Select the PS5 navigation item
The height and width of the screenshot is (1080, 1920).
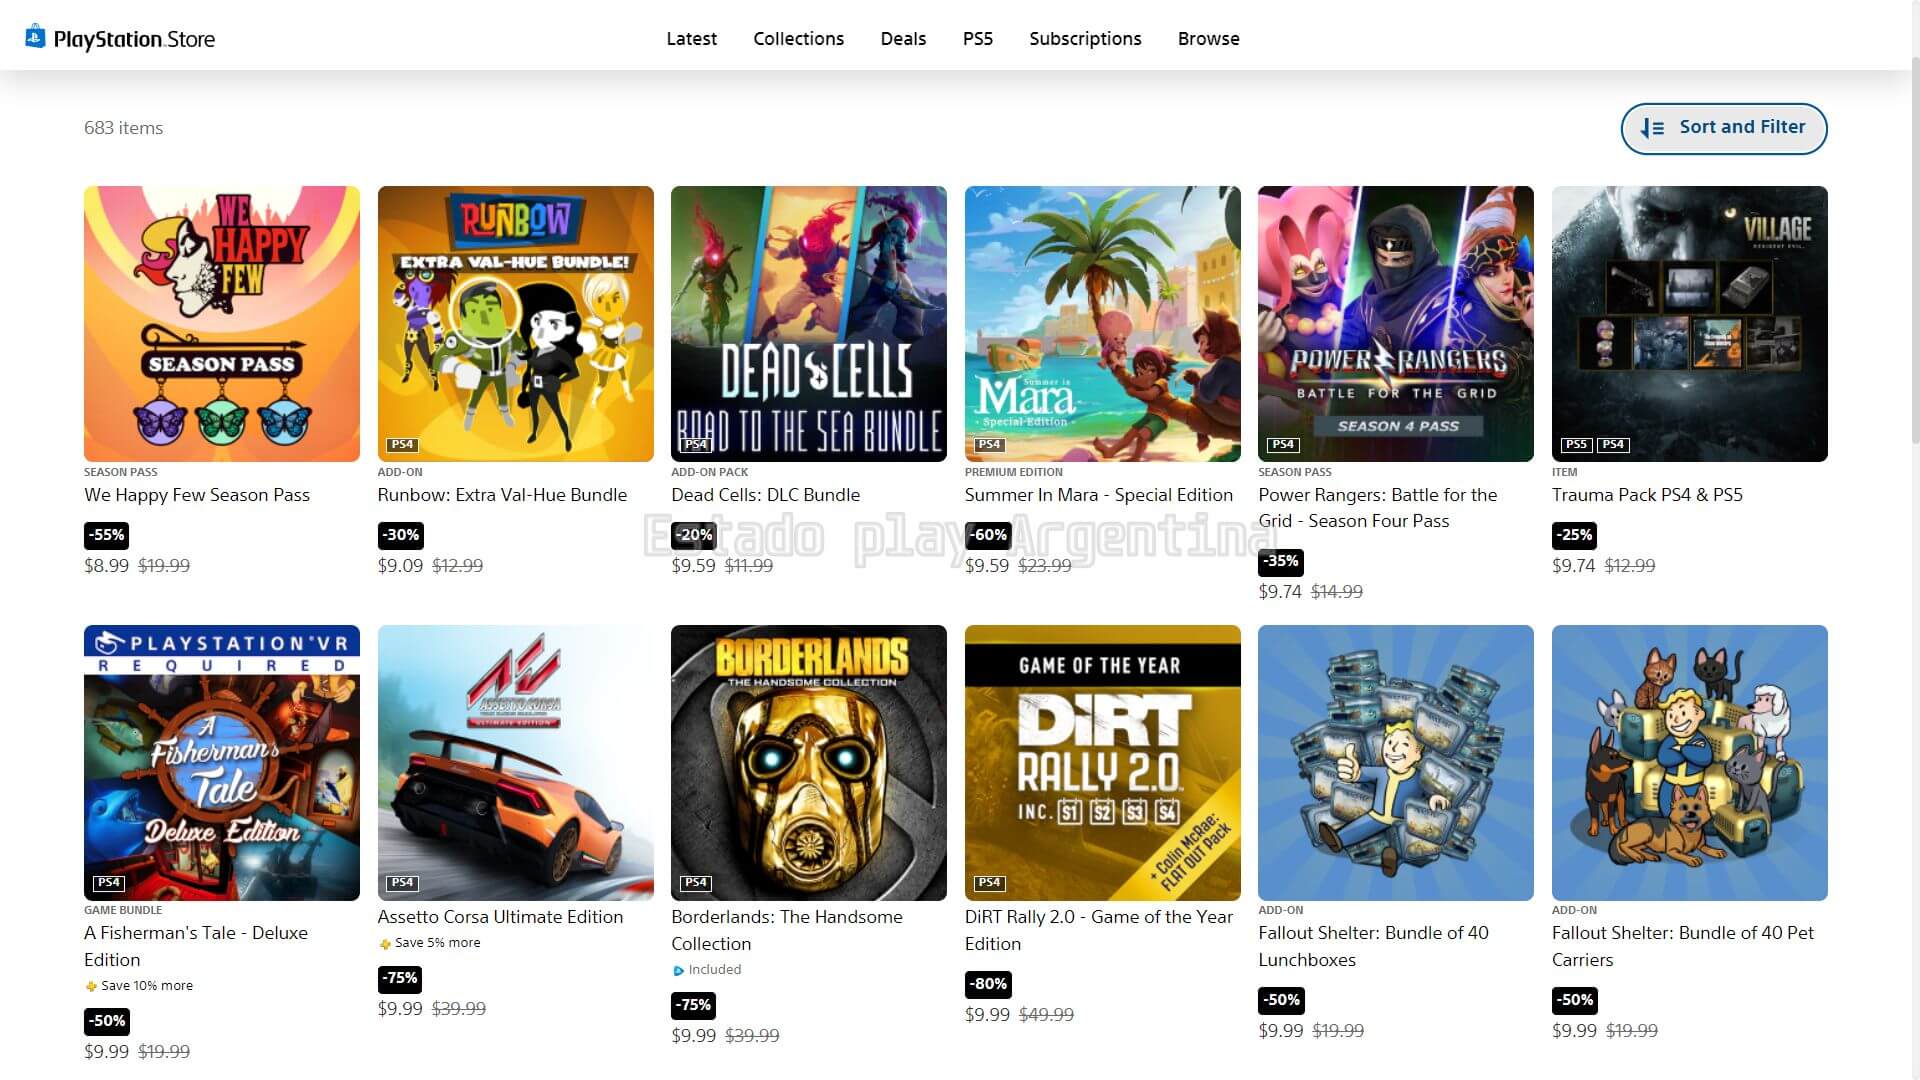point(978,38)
